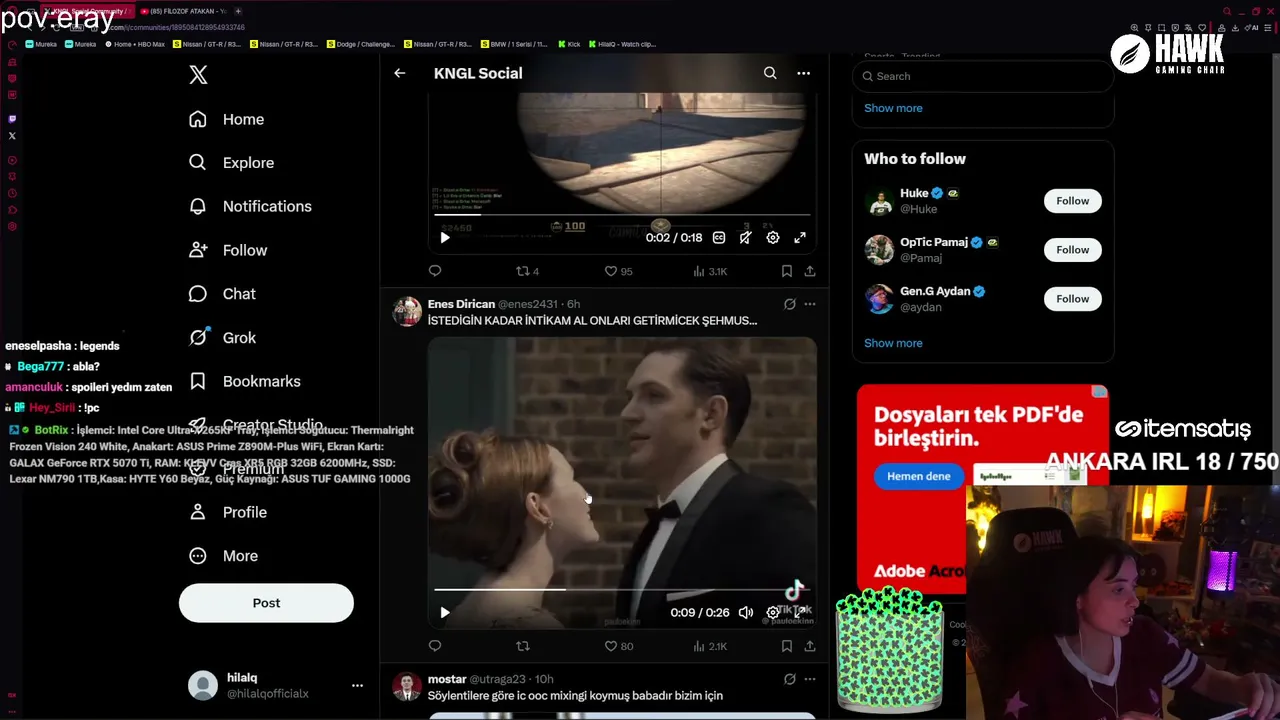Open Home • HBO Max bookmark

[x=135, y=44]
